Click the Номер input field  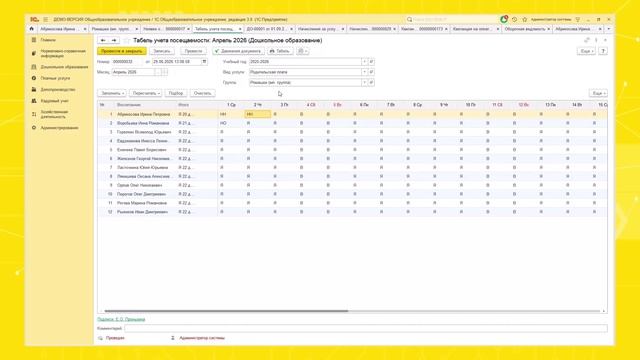click(x=127, y=62)
